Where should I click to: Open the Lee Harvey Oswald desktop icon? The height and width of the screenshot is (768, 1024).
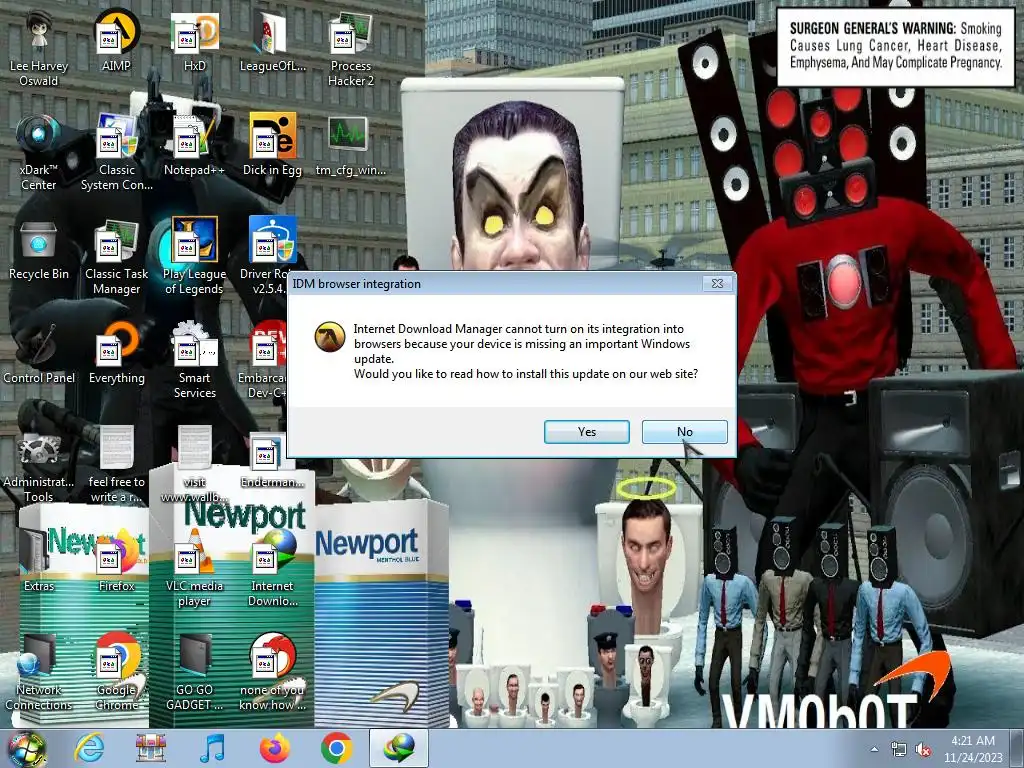(39, 49)
